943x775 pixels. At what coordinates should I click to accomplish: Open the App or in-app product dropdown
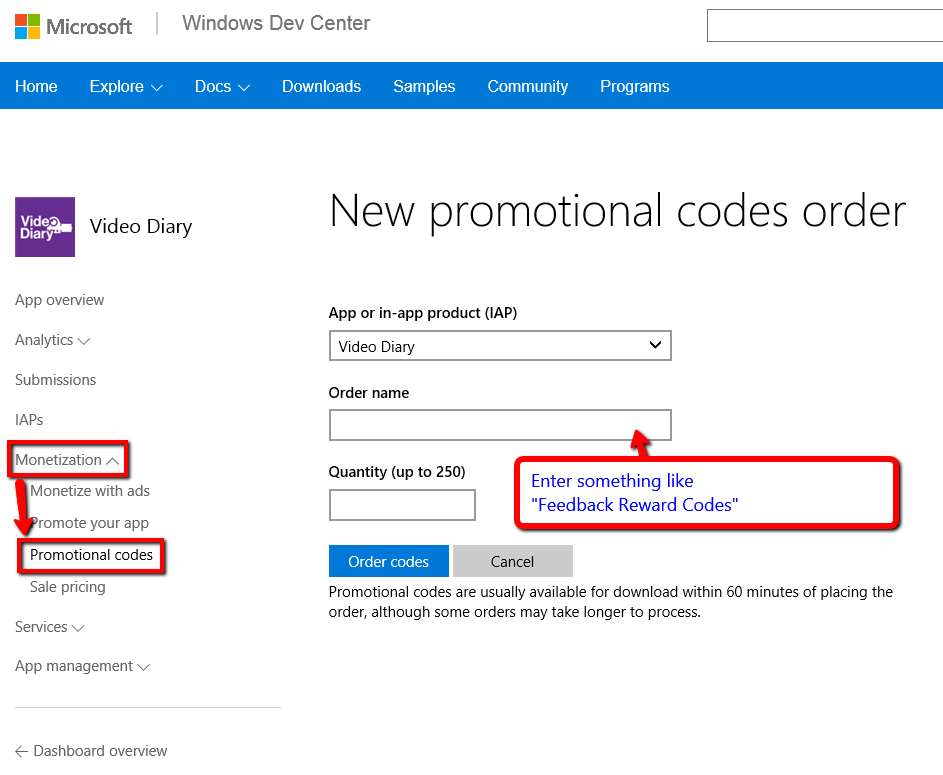pyautogui.click(x=499, y=346)
